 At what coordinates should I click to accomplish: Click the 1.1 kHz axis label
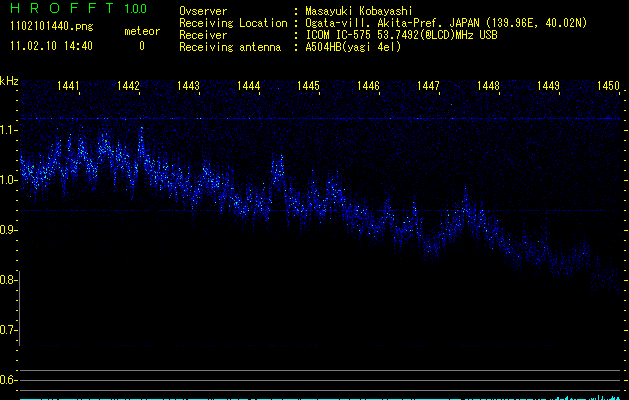click(x=9, y=130)
